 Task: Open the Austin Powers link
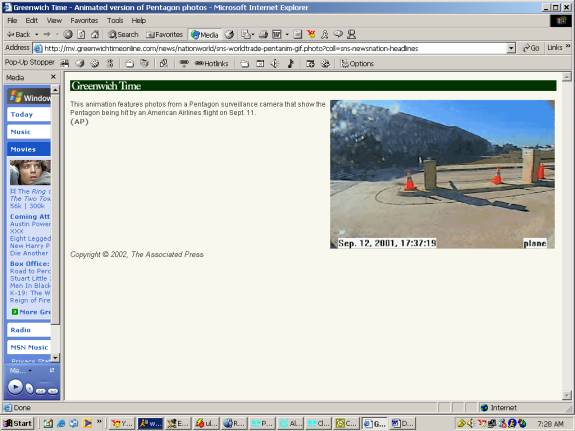click(30, 224)
